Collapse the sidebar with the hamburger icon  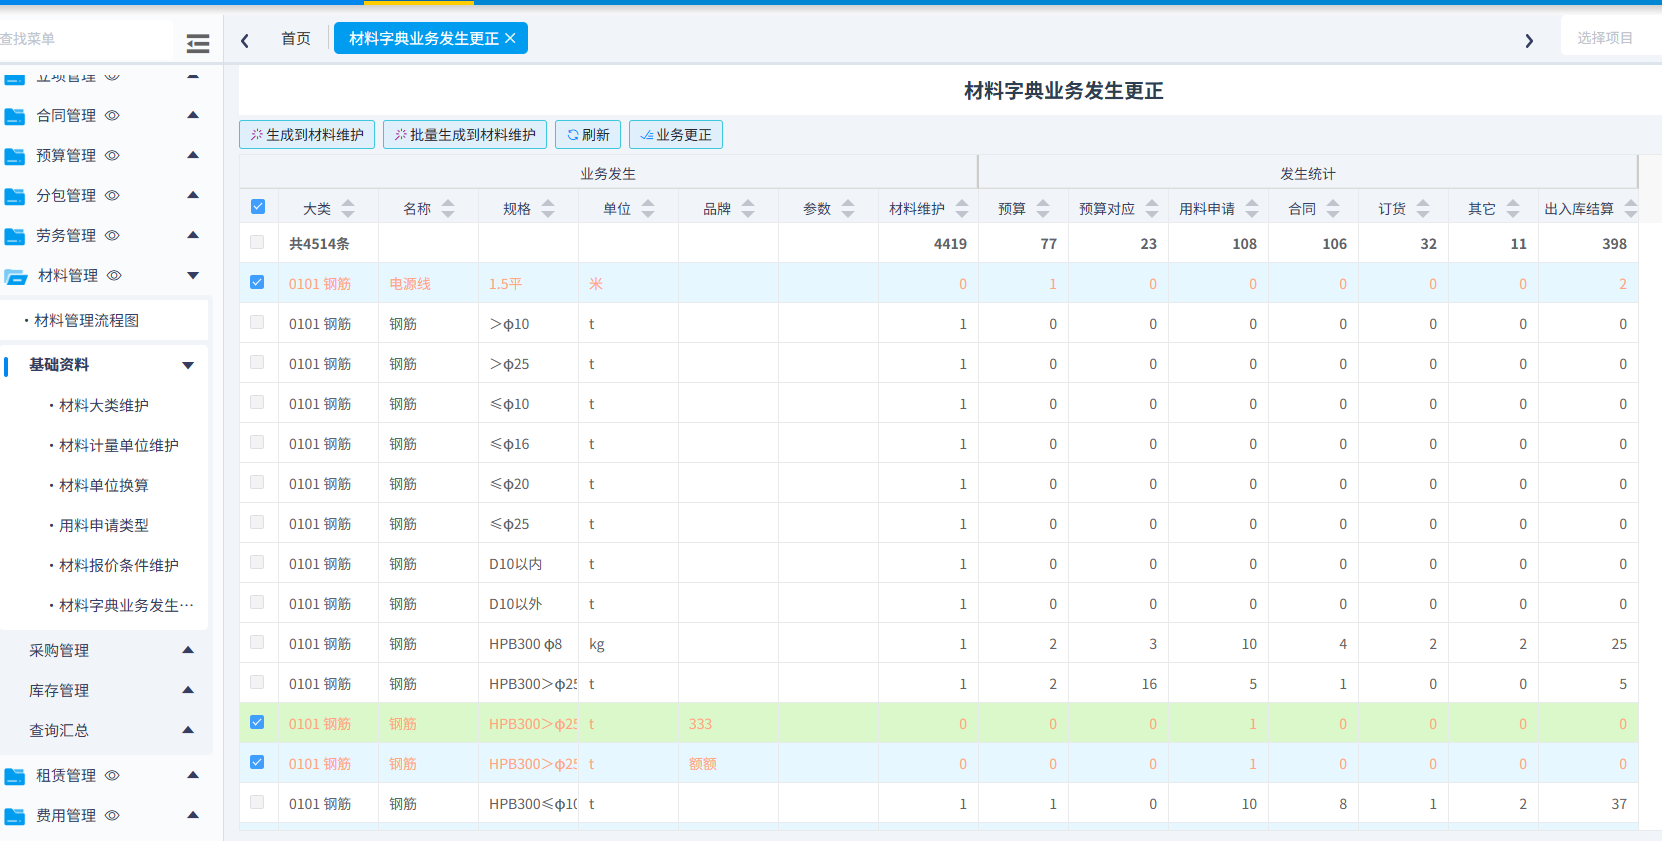point(198,43)
